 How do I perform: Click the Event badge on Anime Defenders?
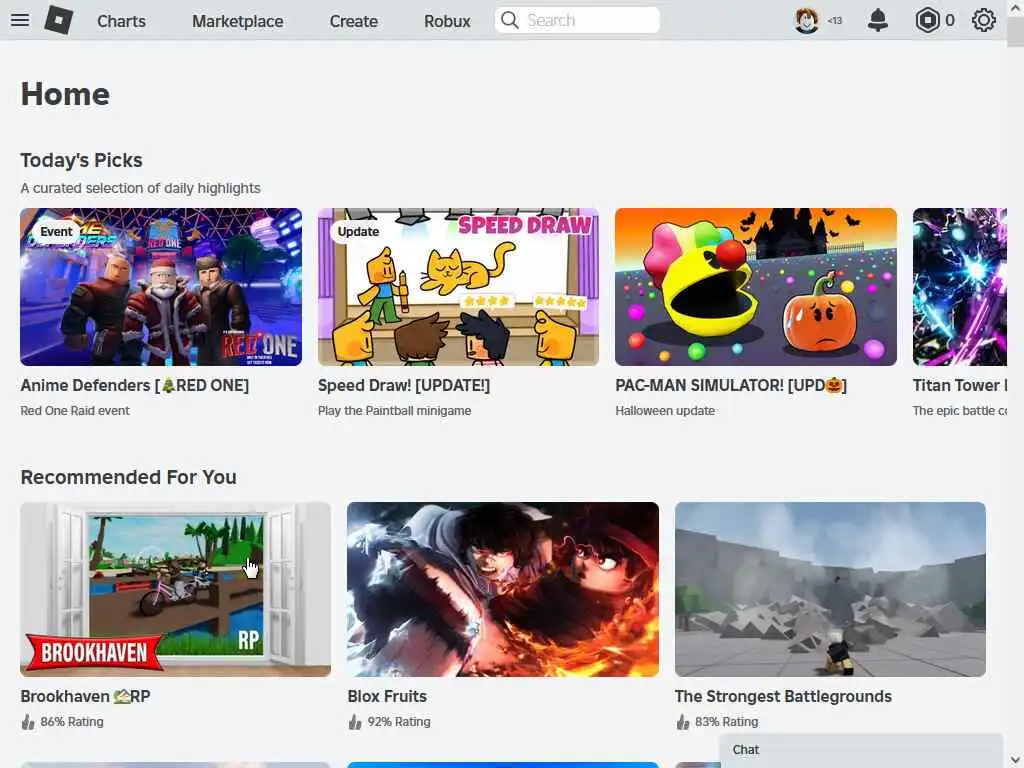pos(56,232)
